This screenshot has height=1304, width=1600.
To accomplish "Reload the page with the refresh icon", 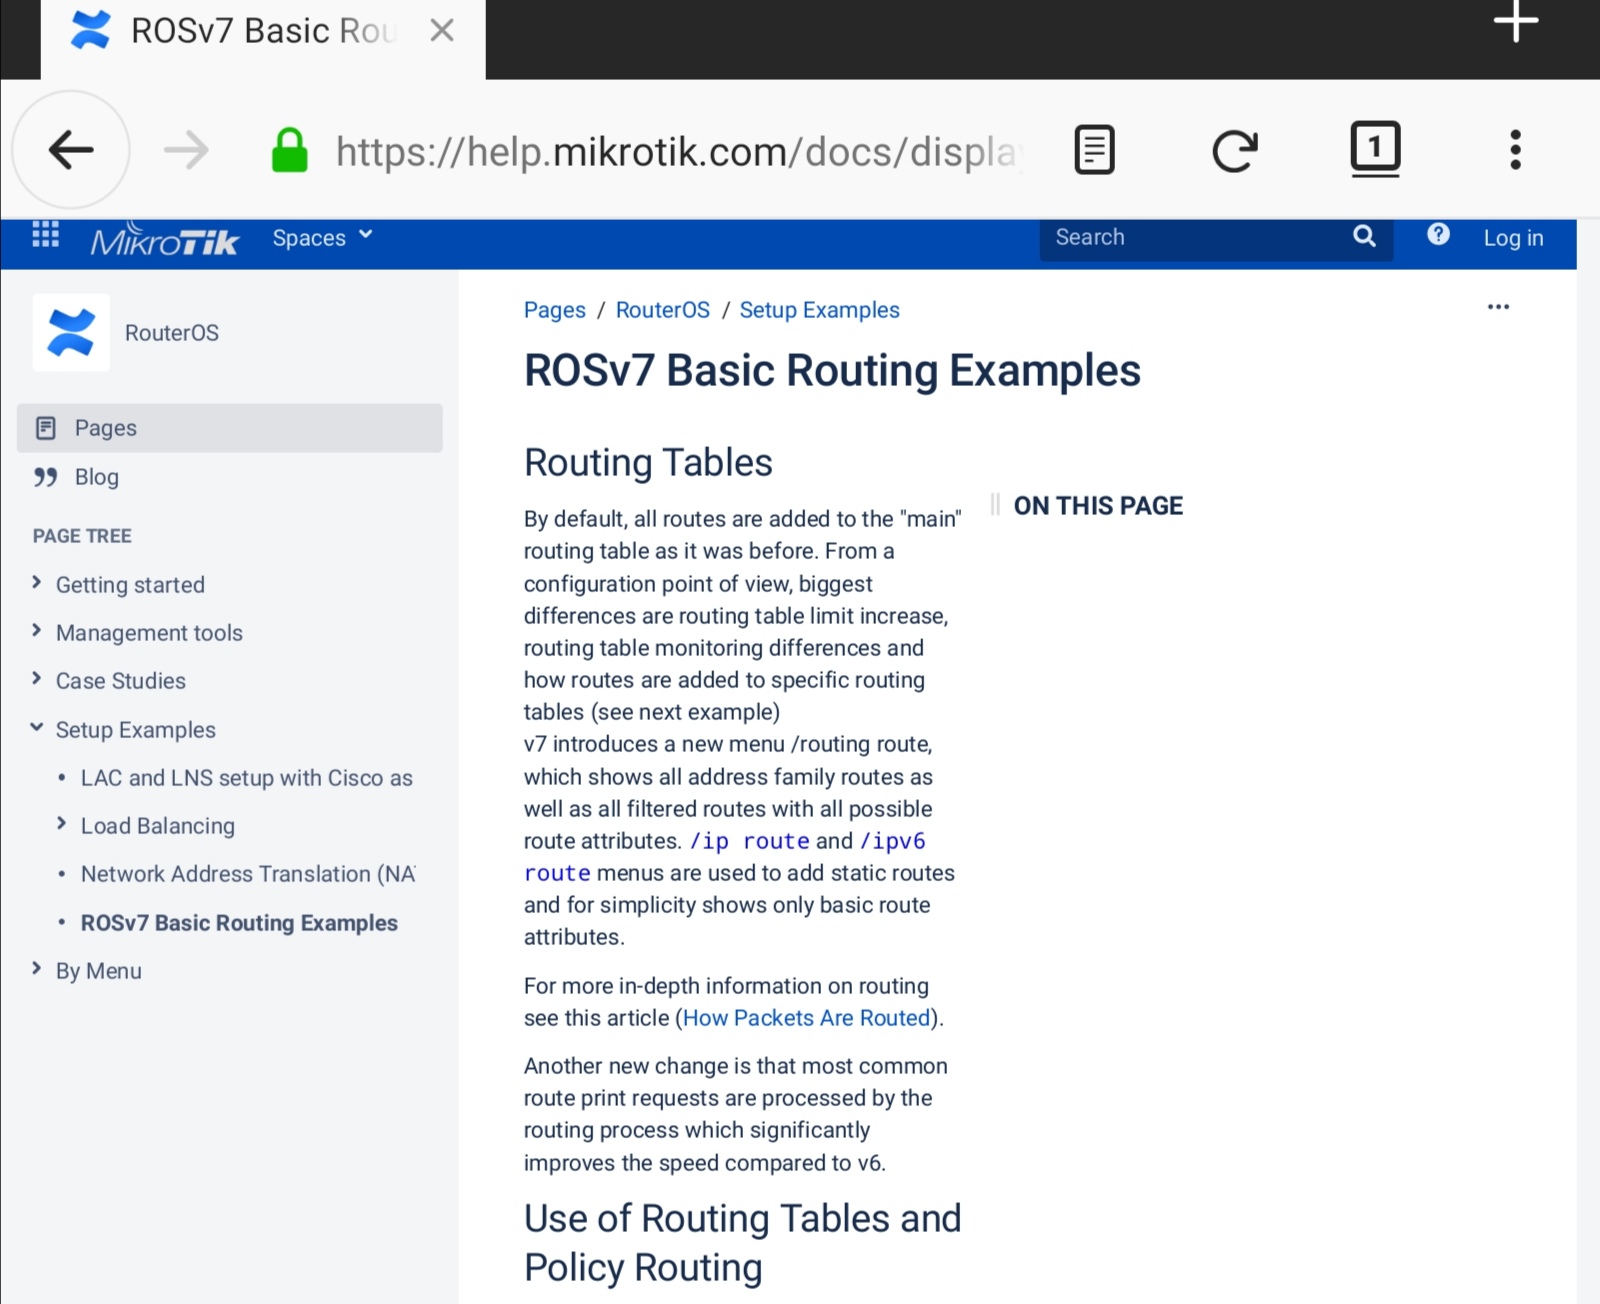I will click(1234, 151).
